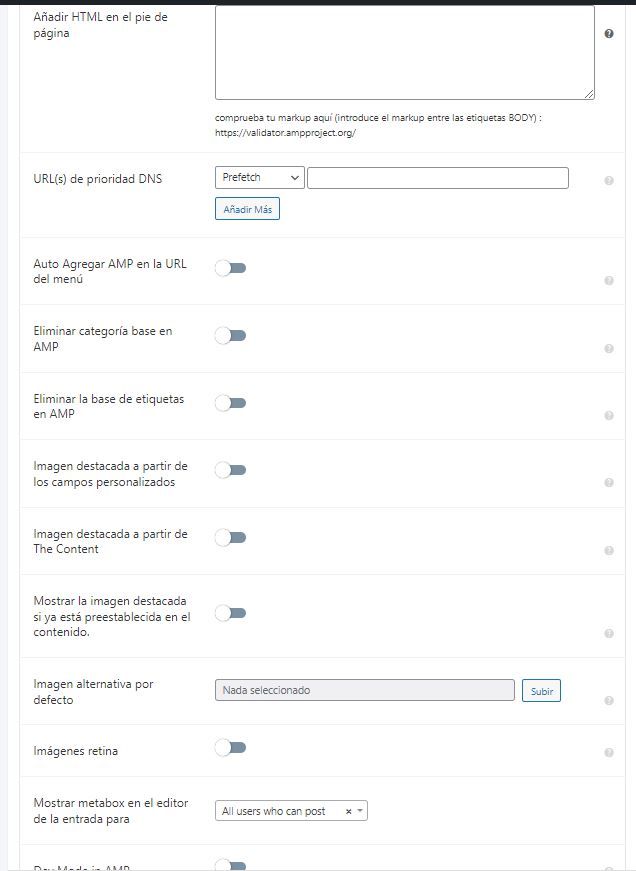Image resolution: width=636 pixels, height=871 pixels.
Task: Toggle Eliminar categoría base en AMP
Action: [231, 336]
